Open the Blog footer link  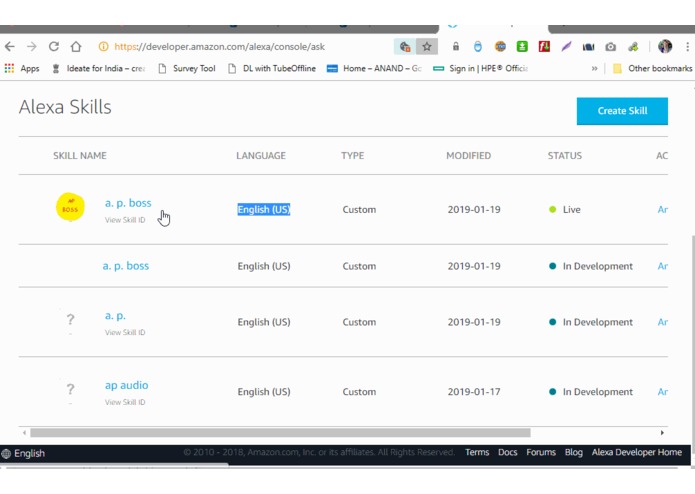pyautogui.click(x=574, y=452)
